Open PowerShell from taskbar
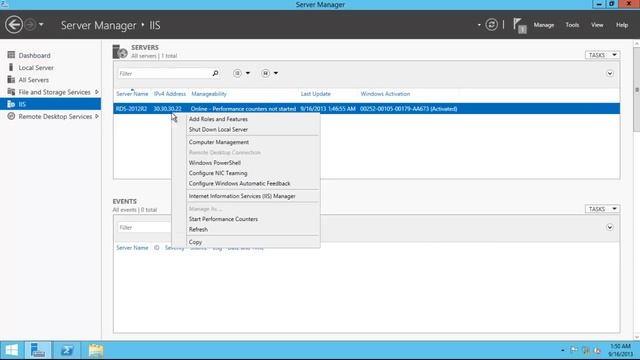The width and height of the screenshot is (640, 360). click(67, 351)
